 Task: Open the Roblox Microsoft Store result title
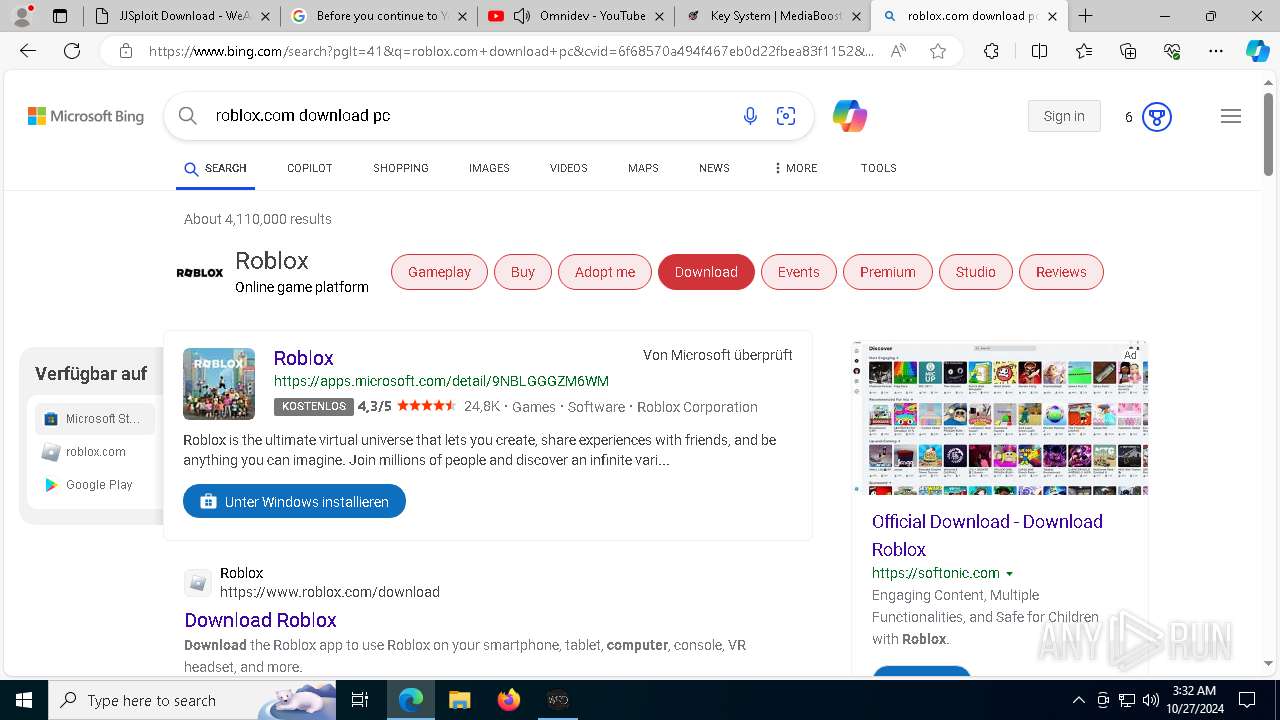tap(303, 358)
